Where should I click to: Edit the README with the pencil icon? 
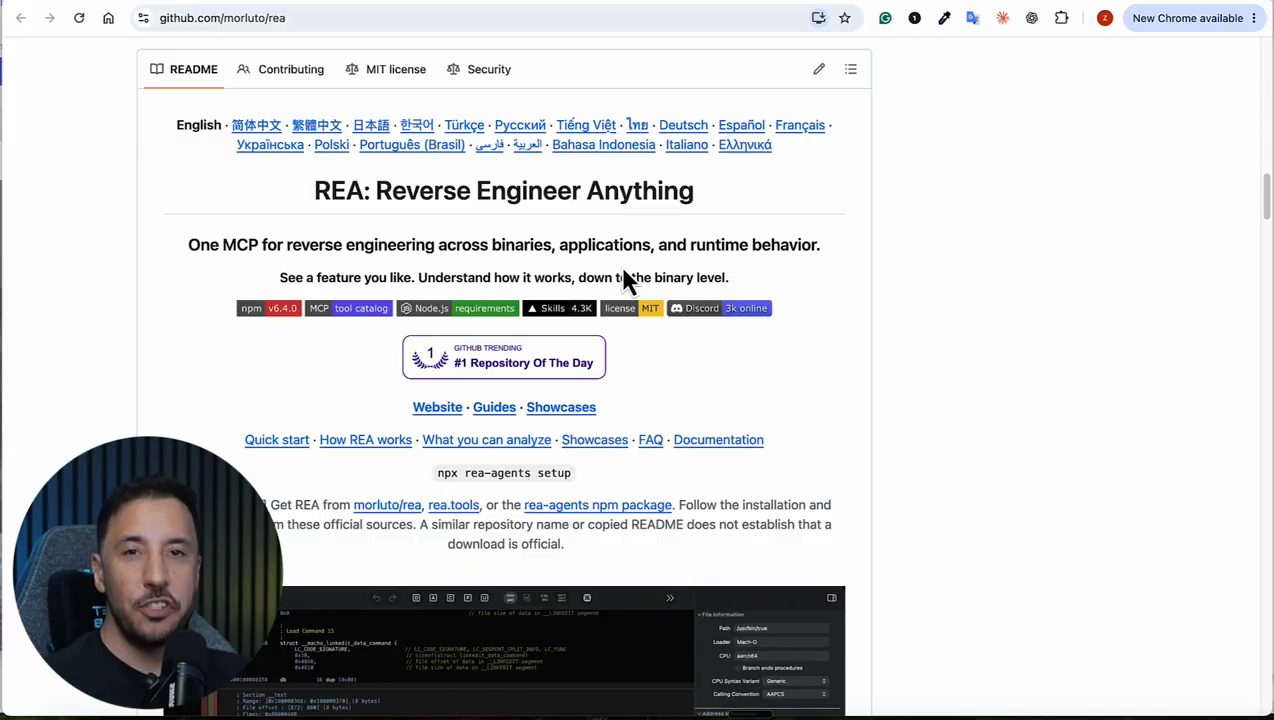[x=819, y=69]
